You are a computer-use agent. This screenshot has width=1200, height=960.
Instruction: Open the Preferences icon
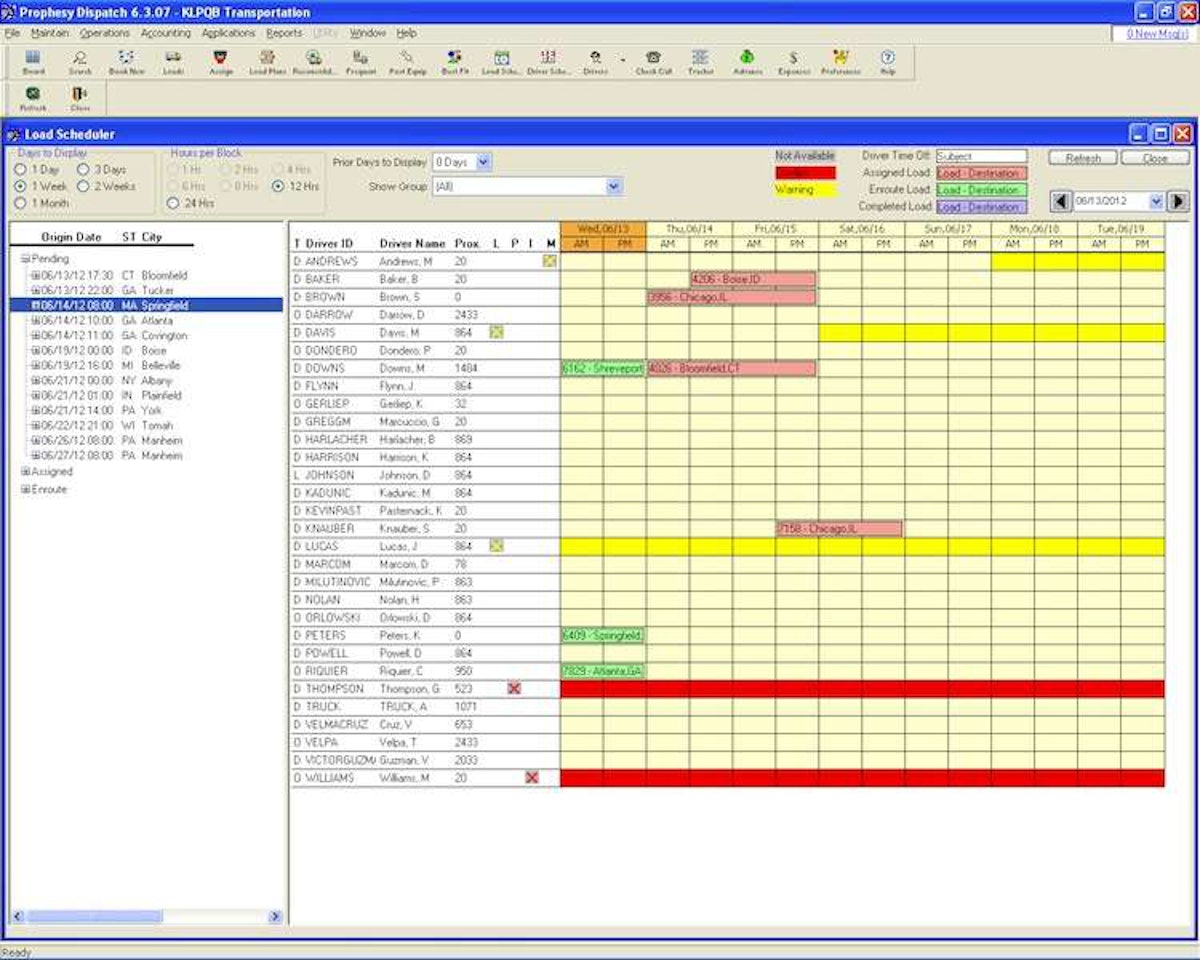pyautogui.click(x=840, y=60)
